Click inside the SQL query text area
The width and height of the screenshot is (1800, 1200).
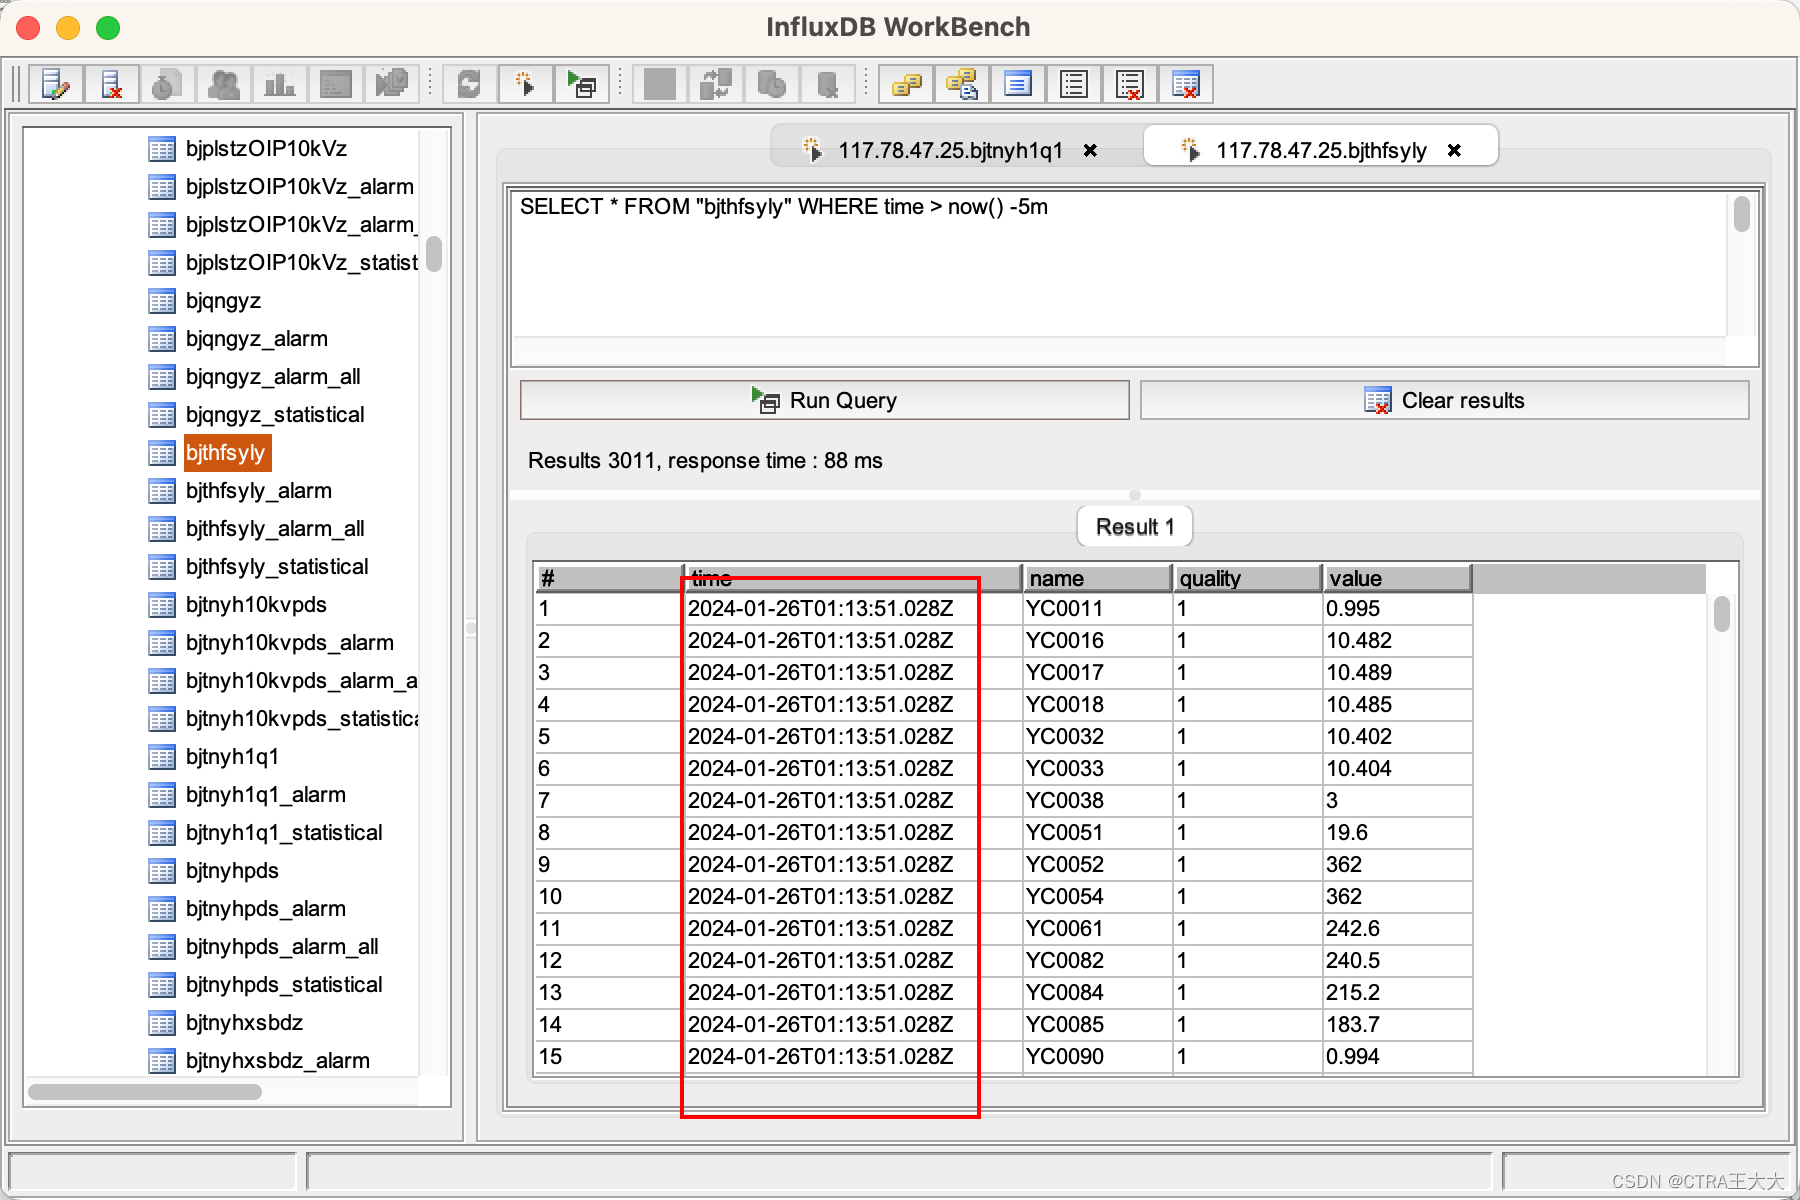pos(1118,265)
